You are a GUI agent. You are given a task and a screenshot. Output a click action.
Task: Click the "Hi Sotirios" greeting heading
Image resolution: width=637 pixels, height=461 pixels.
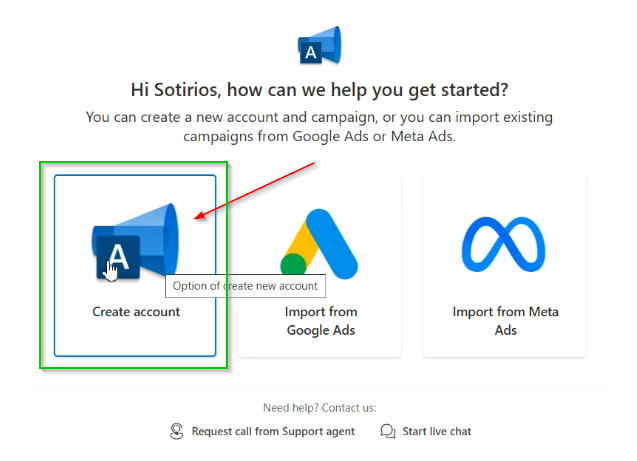pos(320,90)
